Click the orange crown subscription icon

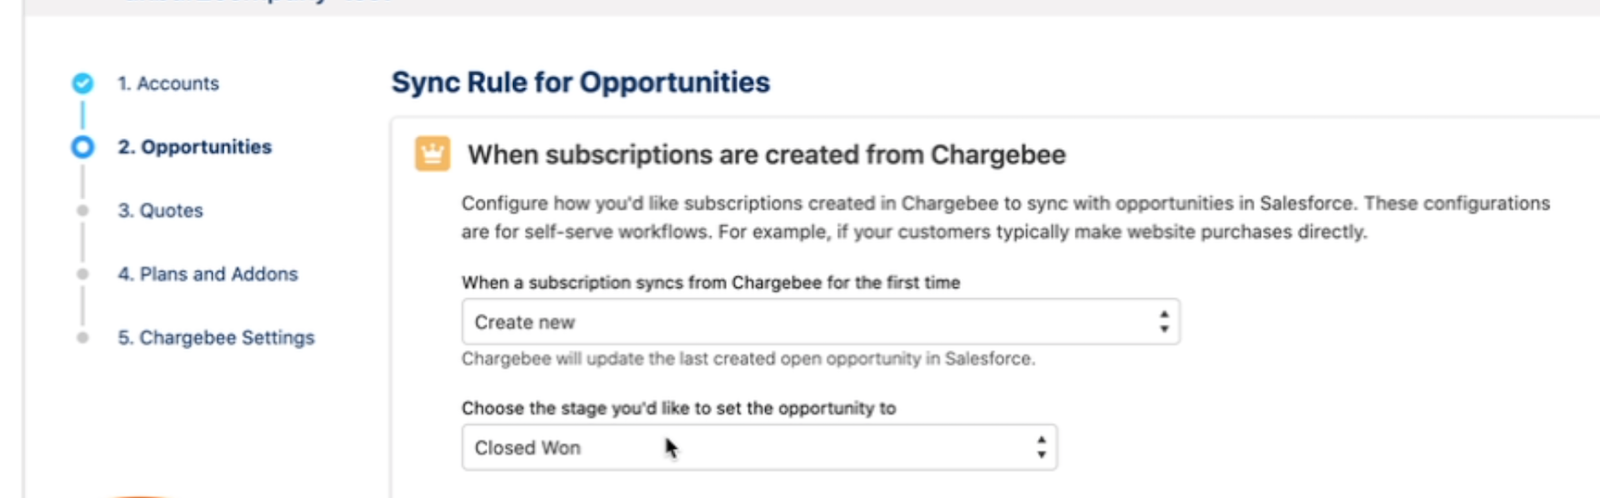[x=432, y=154]
